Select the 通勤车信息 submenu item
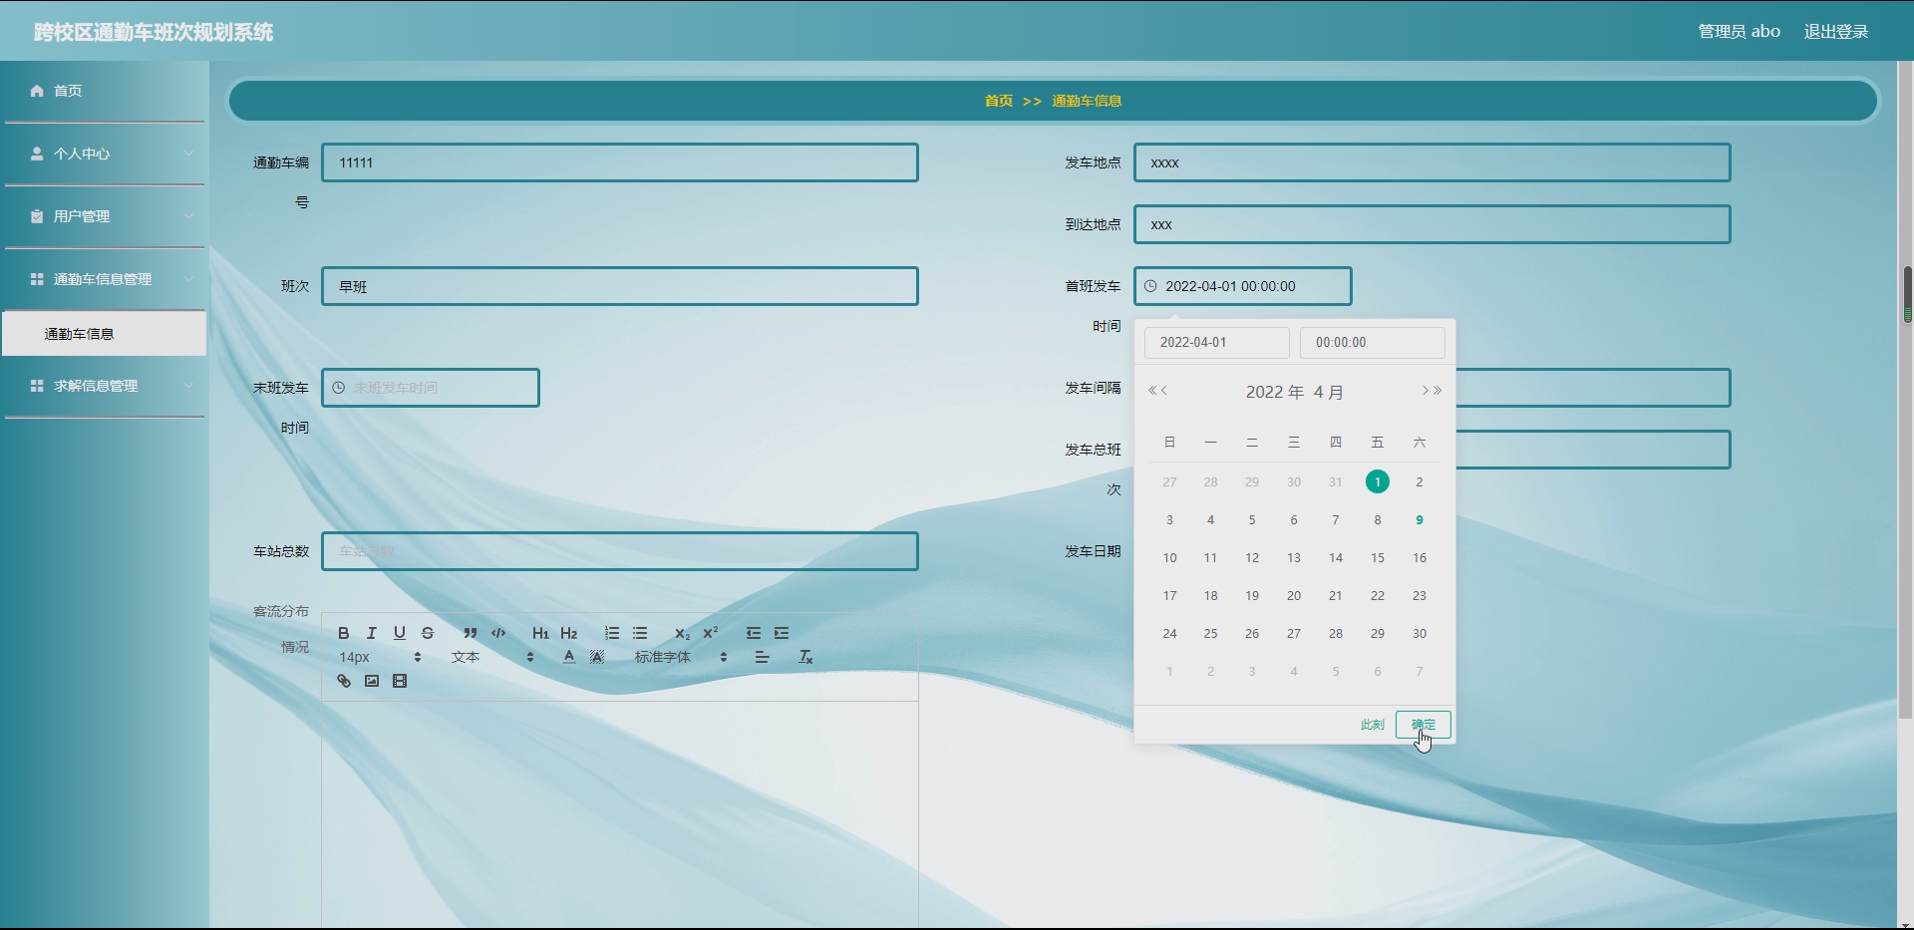The width and height of the screenshot is (1914, 930). point(104,334)
